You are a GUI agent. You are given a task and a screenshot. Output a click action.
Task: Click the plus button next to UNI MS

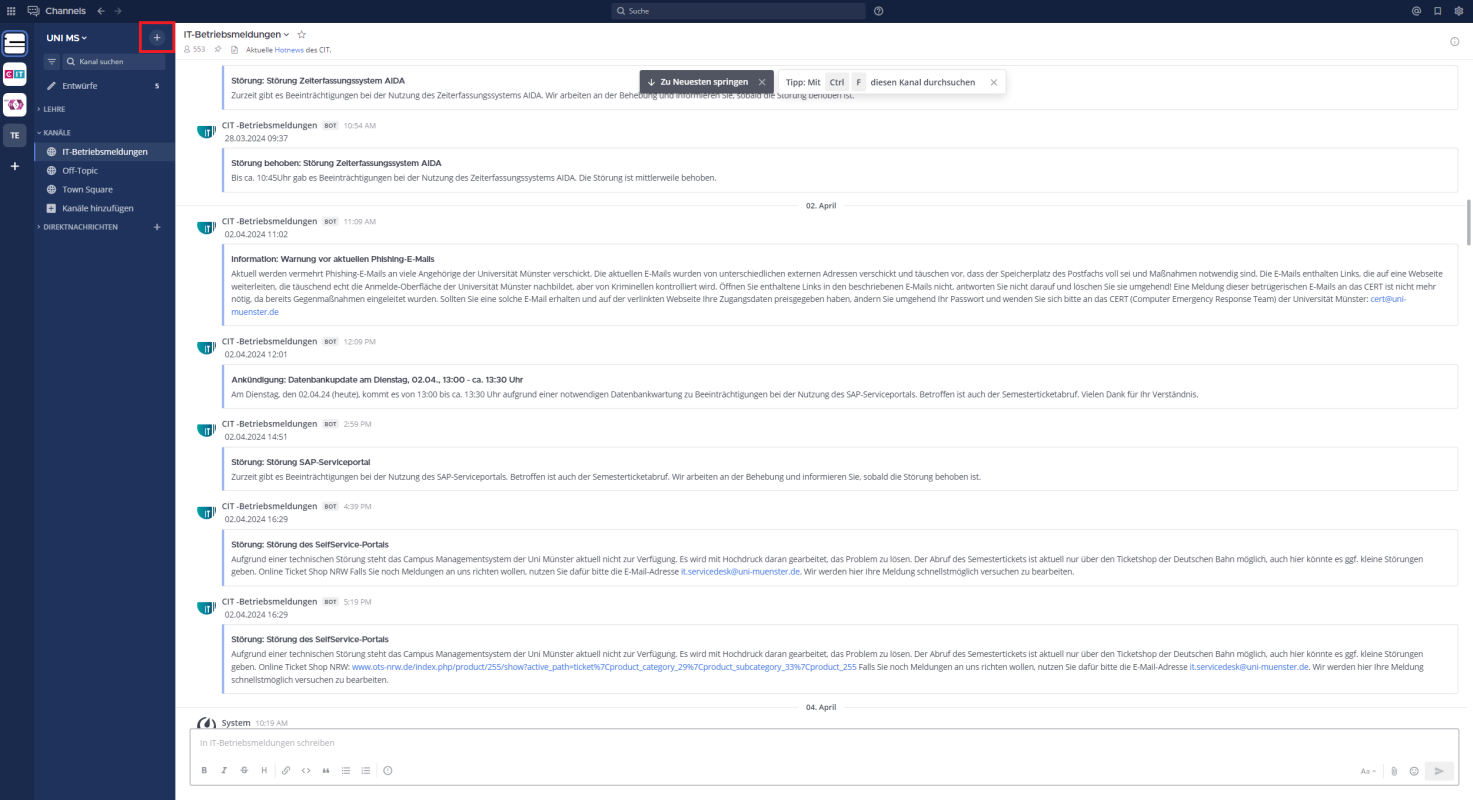(156, 37)
